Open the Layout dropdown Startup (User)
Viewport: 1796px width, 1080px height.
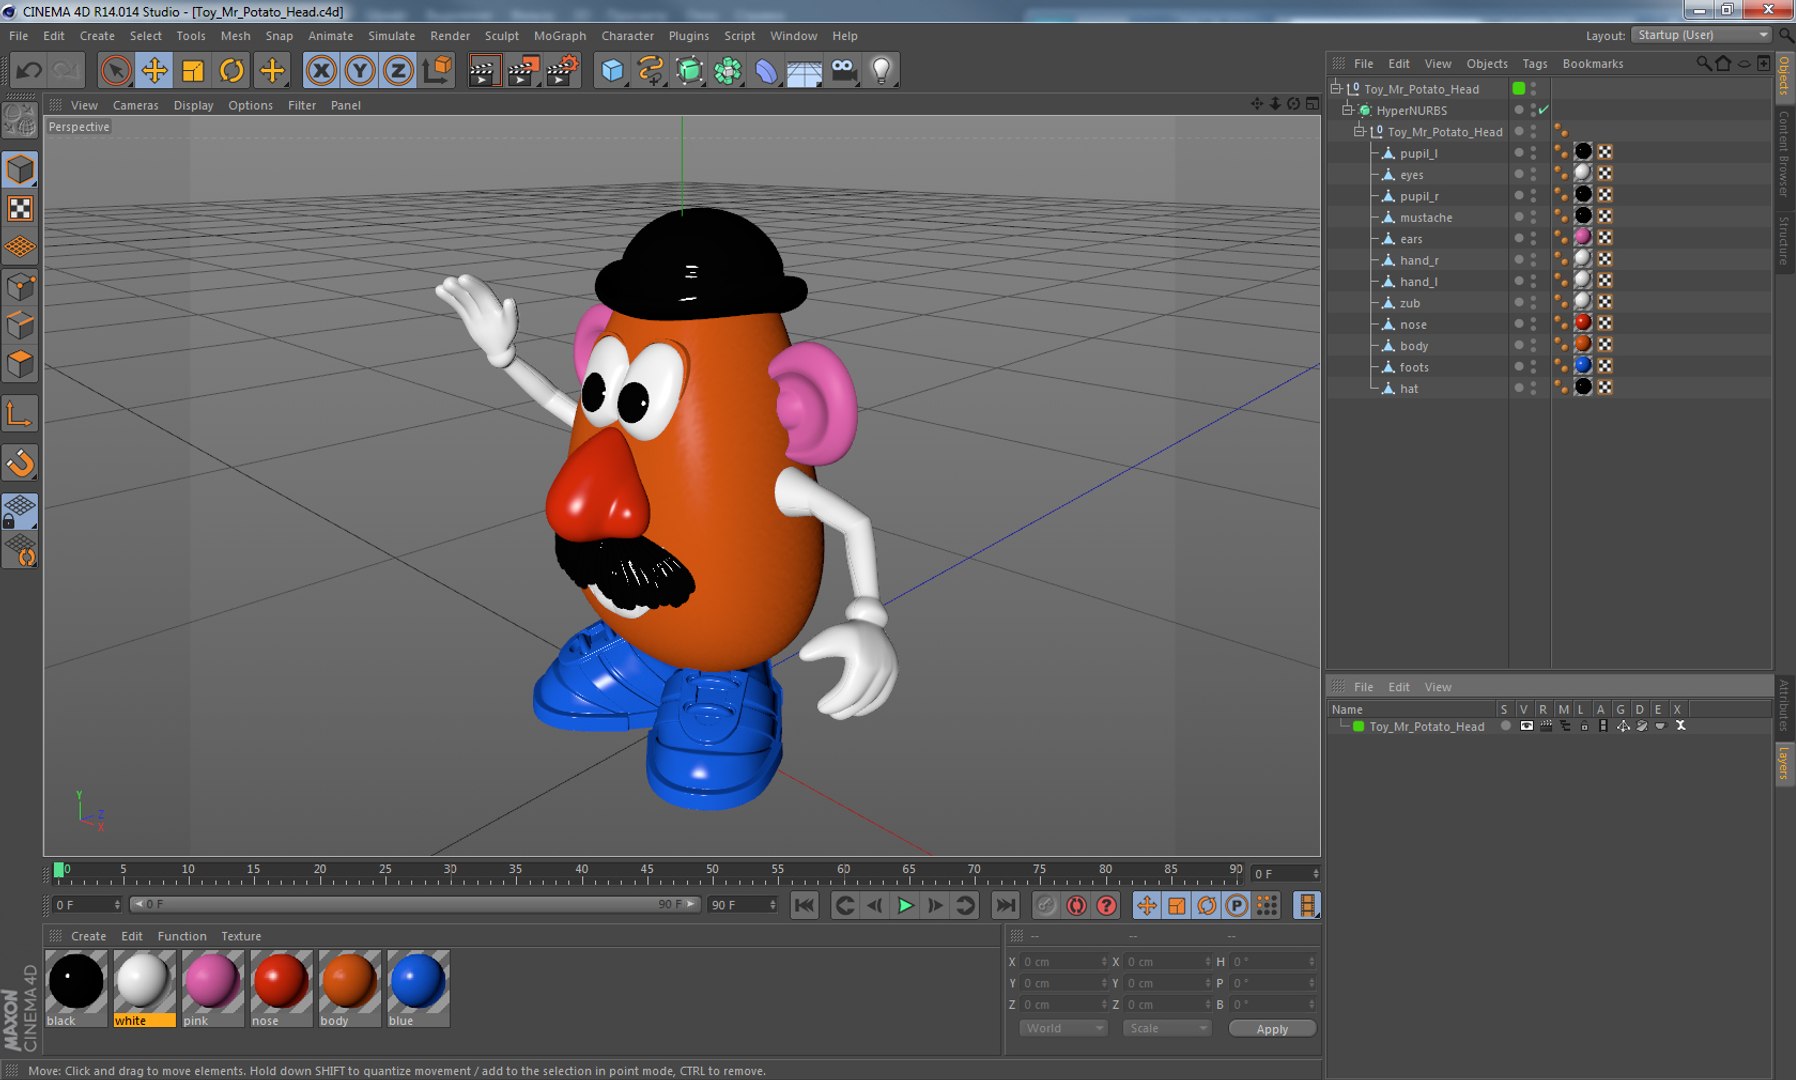click(1700, 35)
